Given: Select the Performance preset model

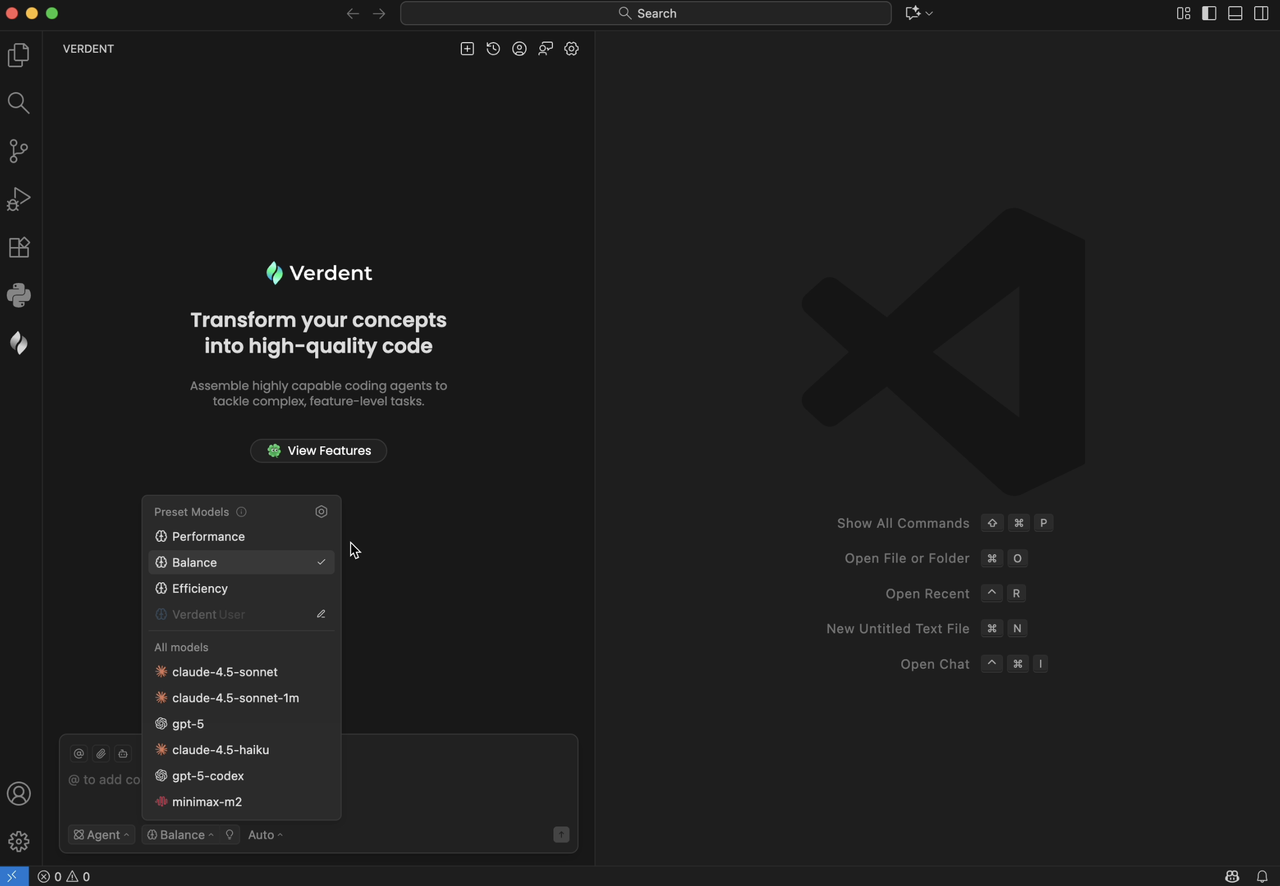Looking at the screenshot, I should tap(208, 537).
